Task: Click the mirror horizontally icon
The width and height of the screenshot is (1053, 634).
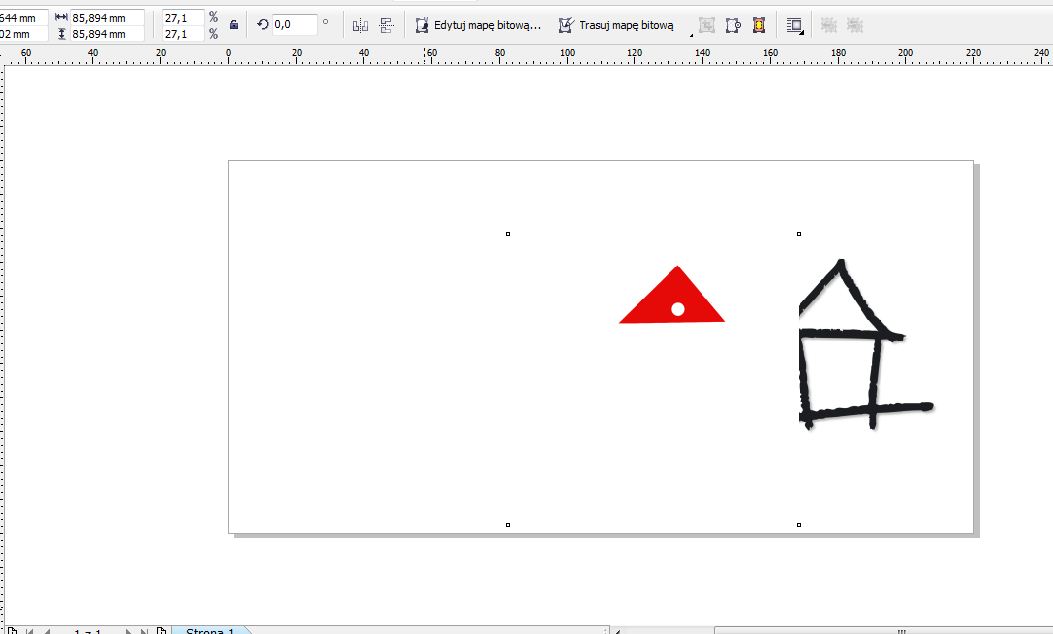Action: tap(361, 25)
